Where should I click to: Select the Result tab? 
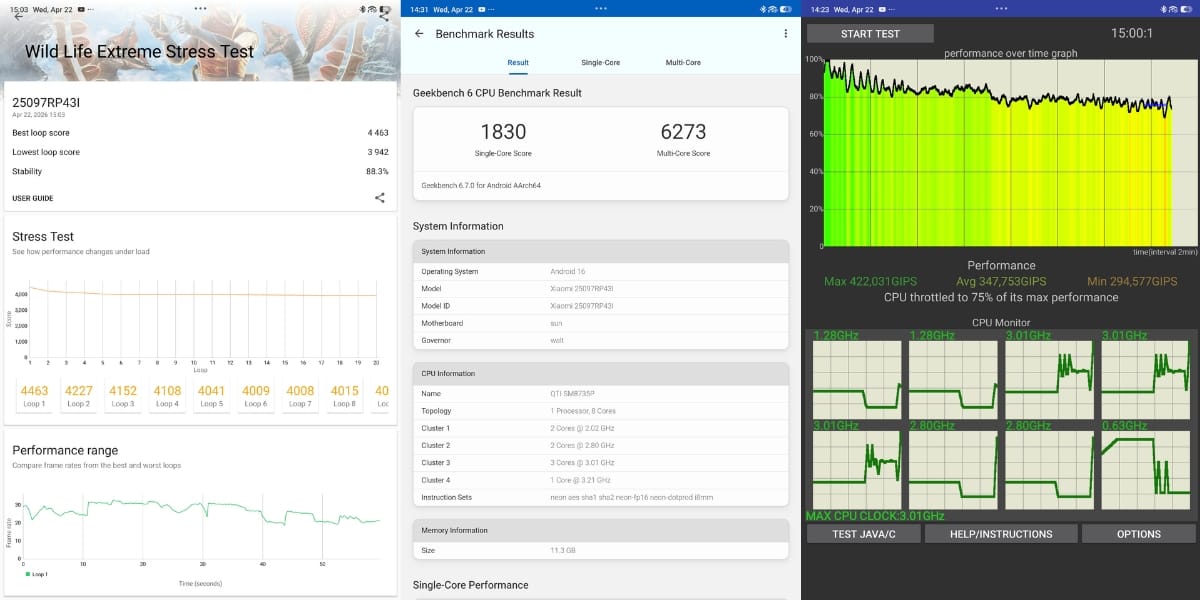[x=517, y=61]
